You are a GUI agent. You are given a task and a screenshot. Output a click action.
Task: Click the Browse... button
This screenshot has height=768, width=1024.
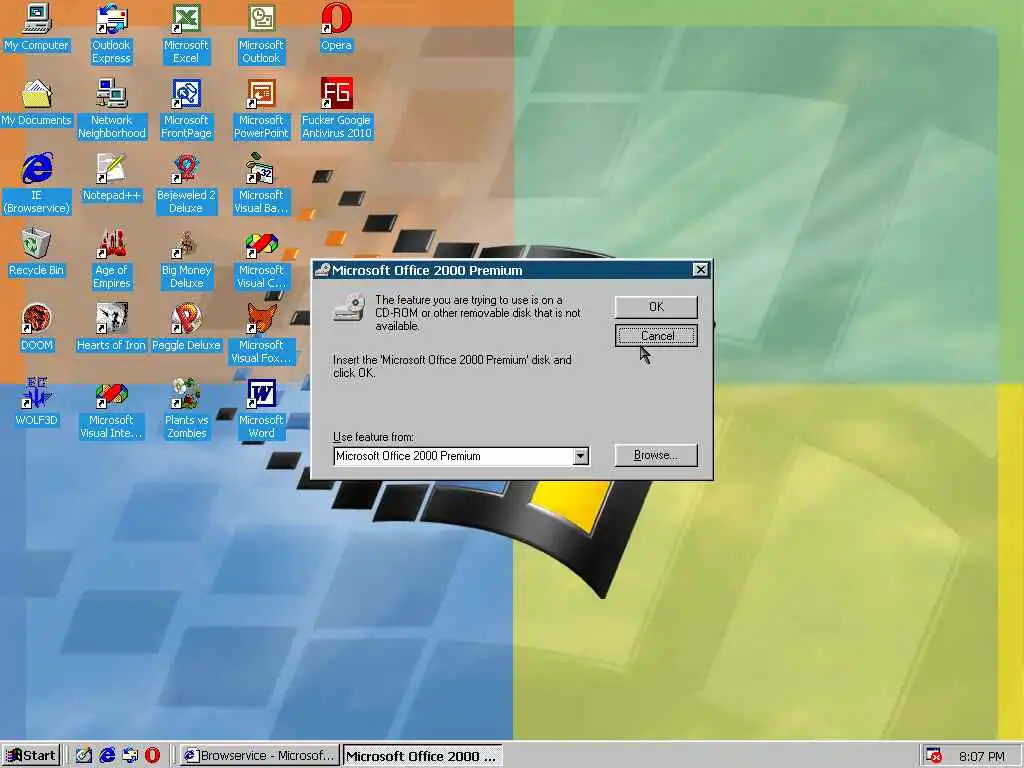pos(656,455)
